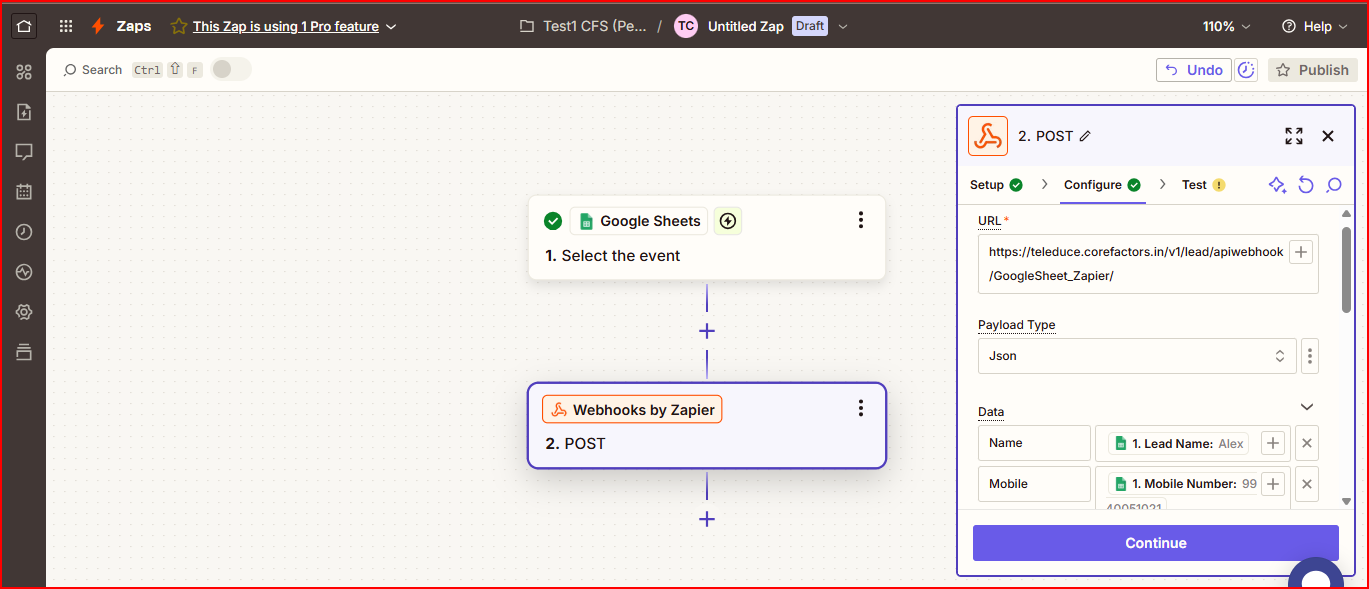Open the Payload Type Json dropdown
Image resolution: width=1369 pixels, height=589 pixels.
(x=1137, y=356)
